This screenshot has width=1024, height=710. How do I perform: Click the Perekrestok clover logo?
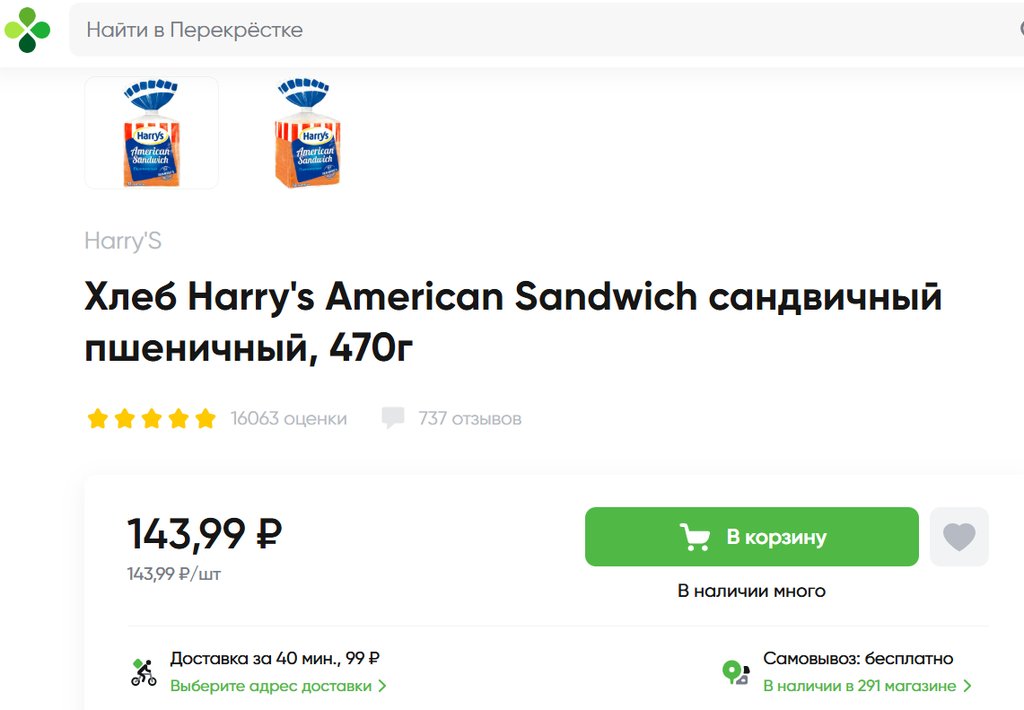[27, 30]
